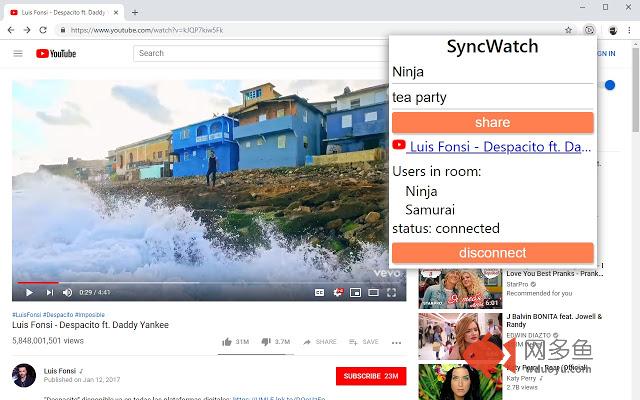The width and height of the screenshot is (640, 400).
Task: Switch to miniplayer mode
Action: [x=355, y=292]
